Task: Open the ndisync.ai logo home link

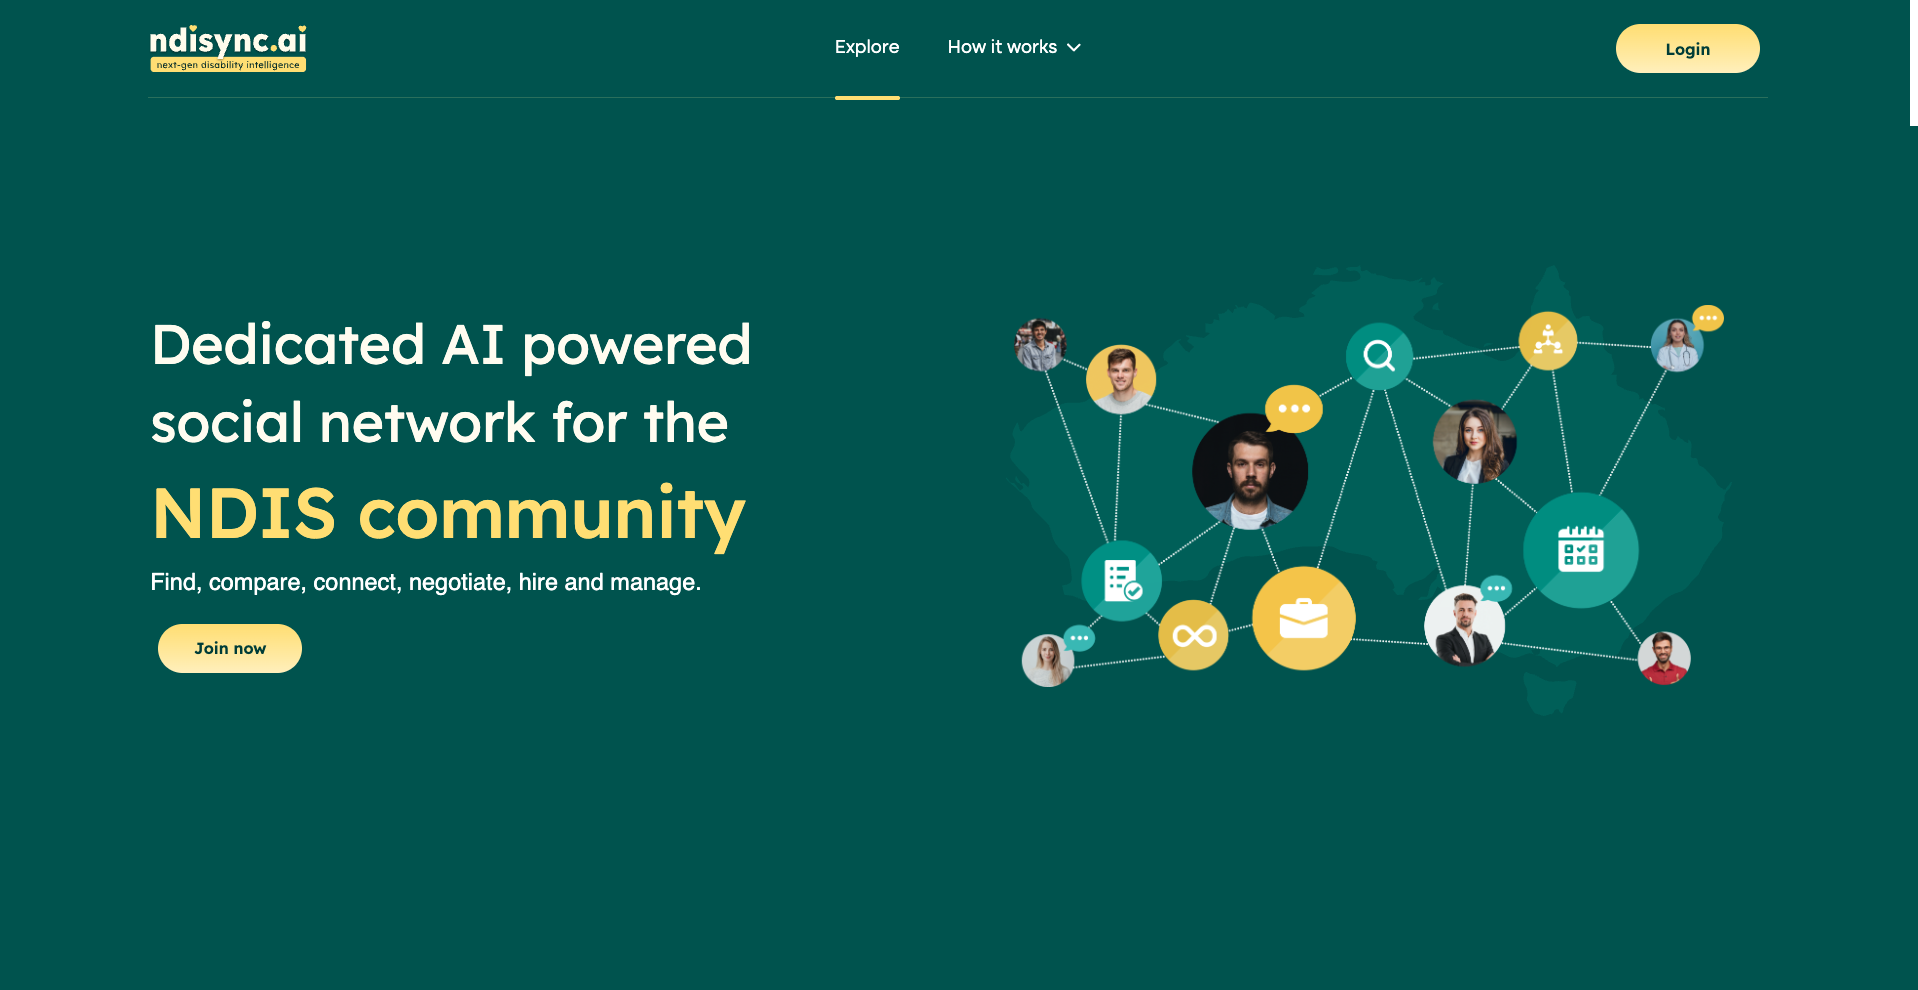Action: click(228, 49)
